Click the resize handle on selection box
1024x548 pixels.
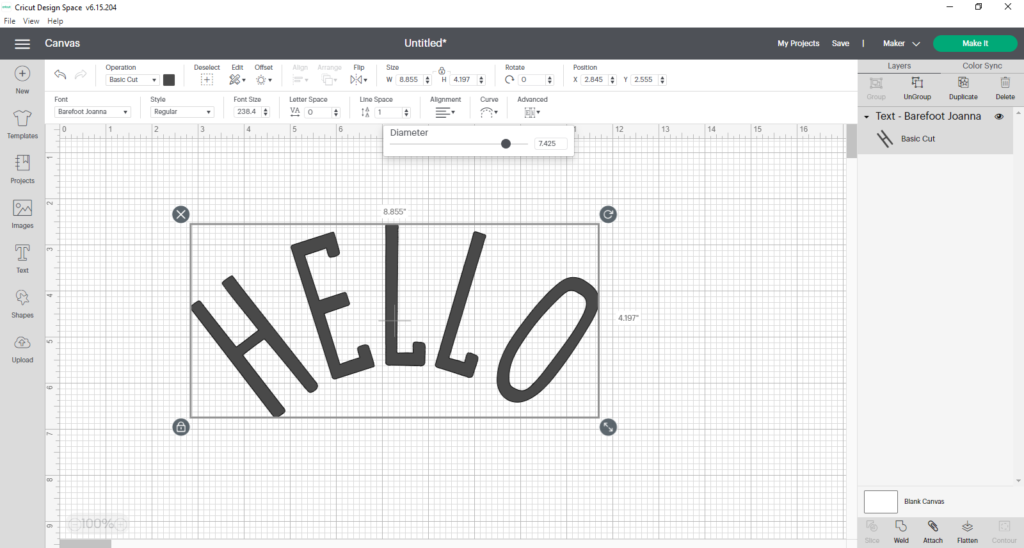click(x=608, y=427)
